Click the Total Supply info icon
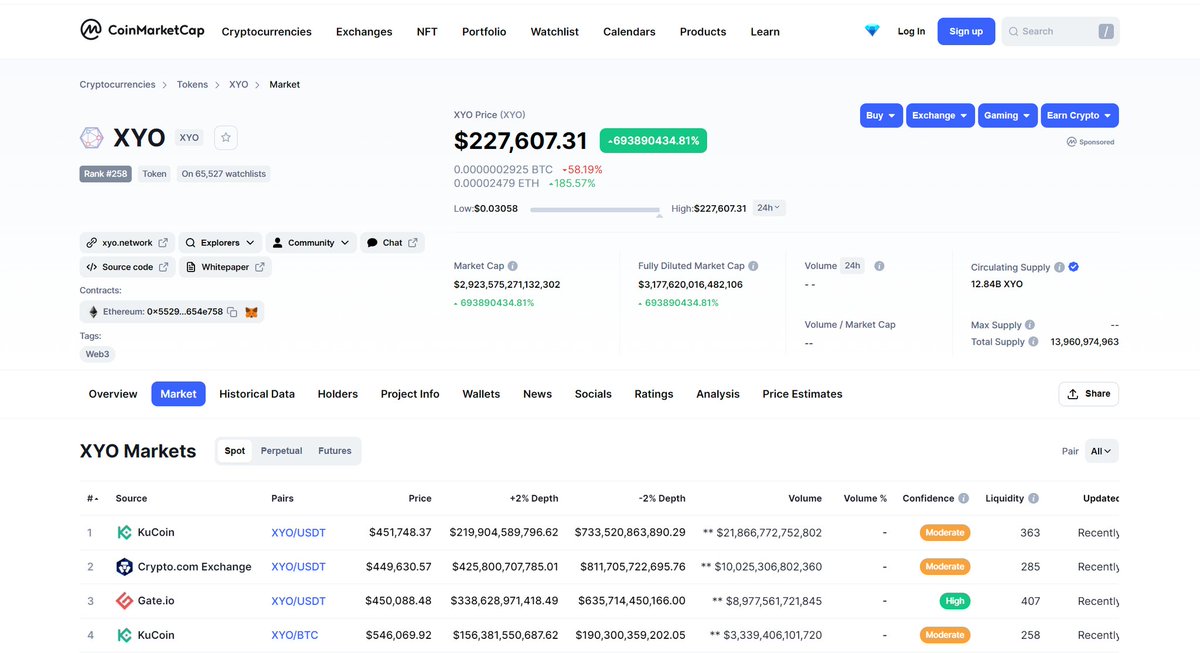The height and width of the screenshot is (653, 1200). (x=1034, y=341)
